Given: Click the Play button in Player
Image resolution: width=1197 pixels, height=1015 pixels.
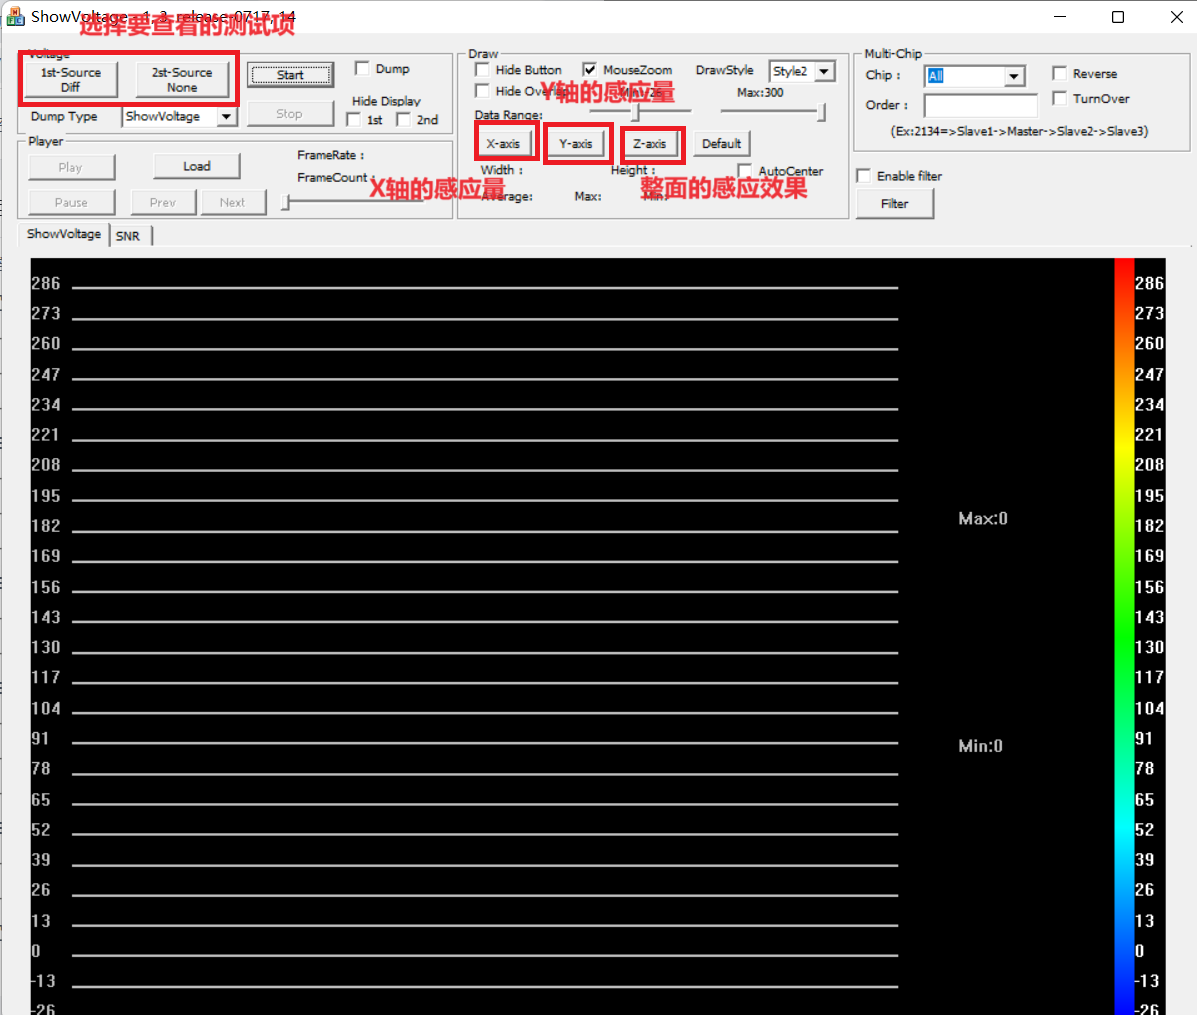Looking at the screenshot, I should tap(71, 167).
